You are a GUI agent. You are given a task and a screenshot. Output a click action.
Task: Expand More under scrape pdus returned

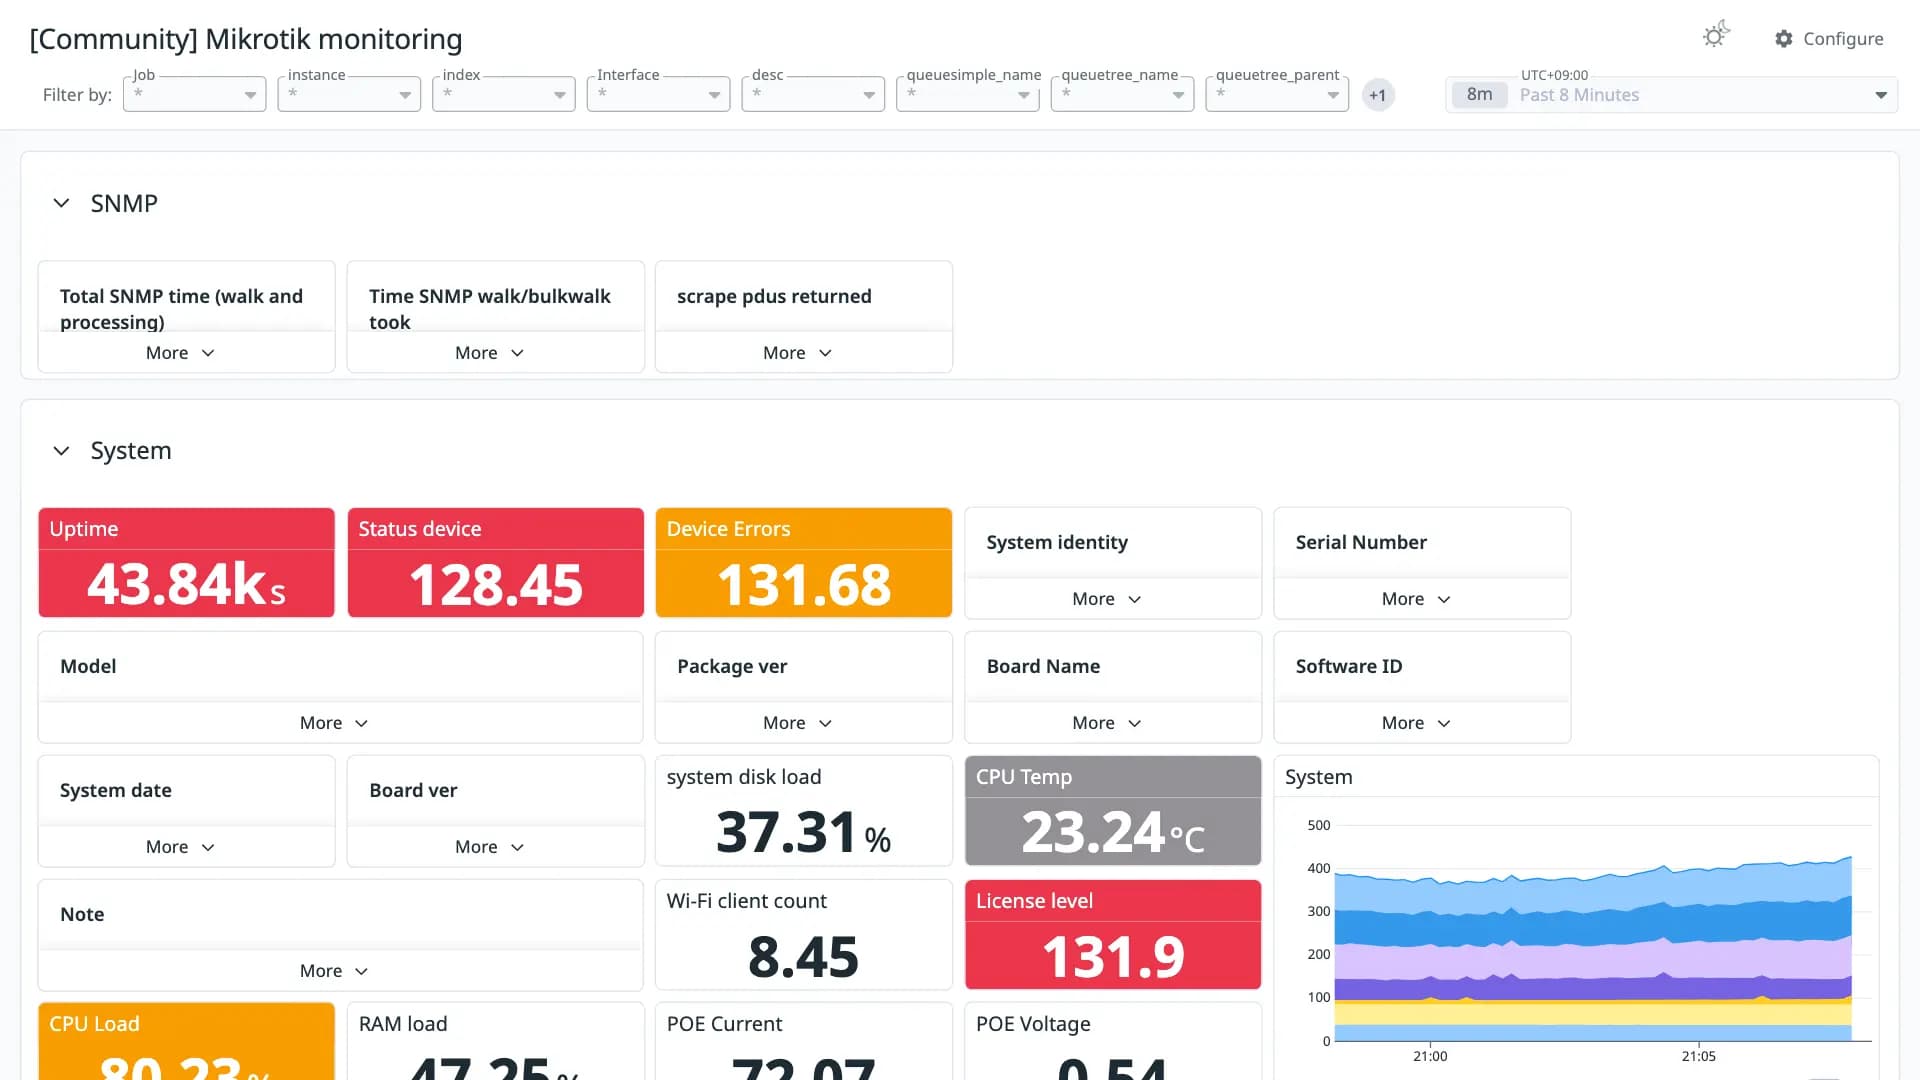797,353
